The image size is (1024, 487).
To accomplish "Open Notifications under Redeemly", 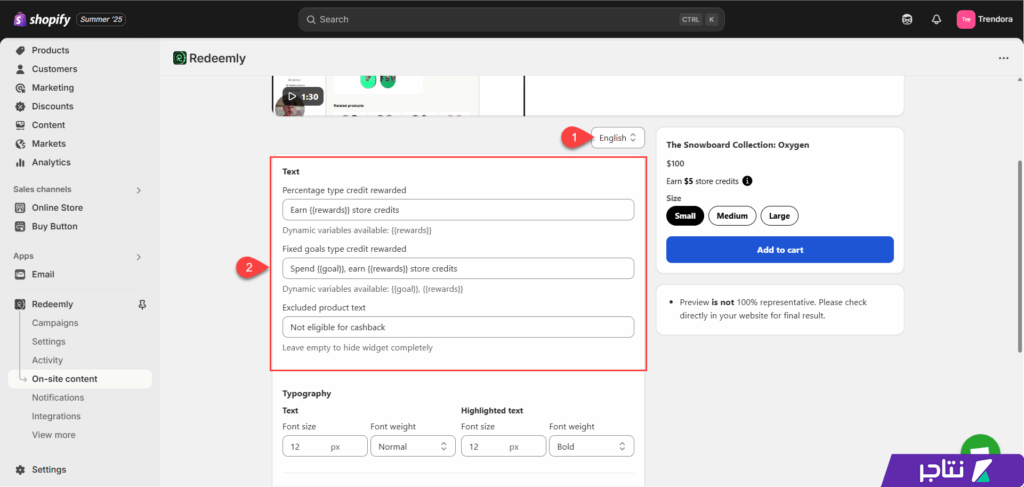I will click(58, 398).
